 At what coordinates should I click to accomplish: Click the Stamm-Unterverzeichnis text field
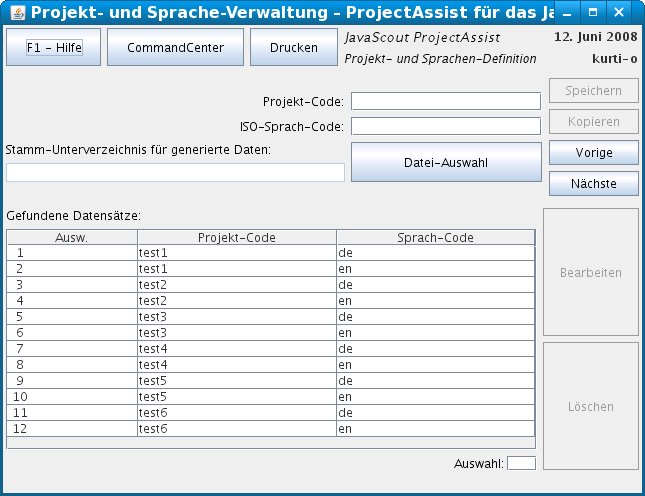175,172
